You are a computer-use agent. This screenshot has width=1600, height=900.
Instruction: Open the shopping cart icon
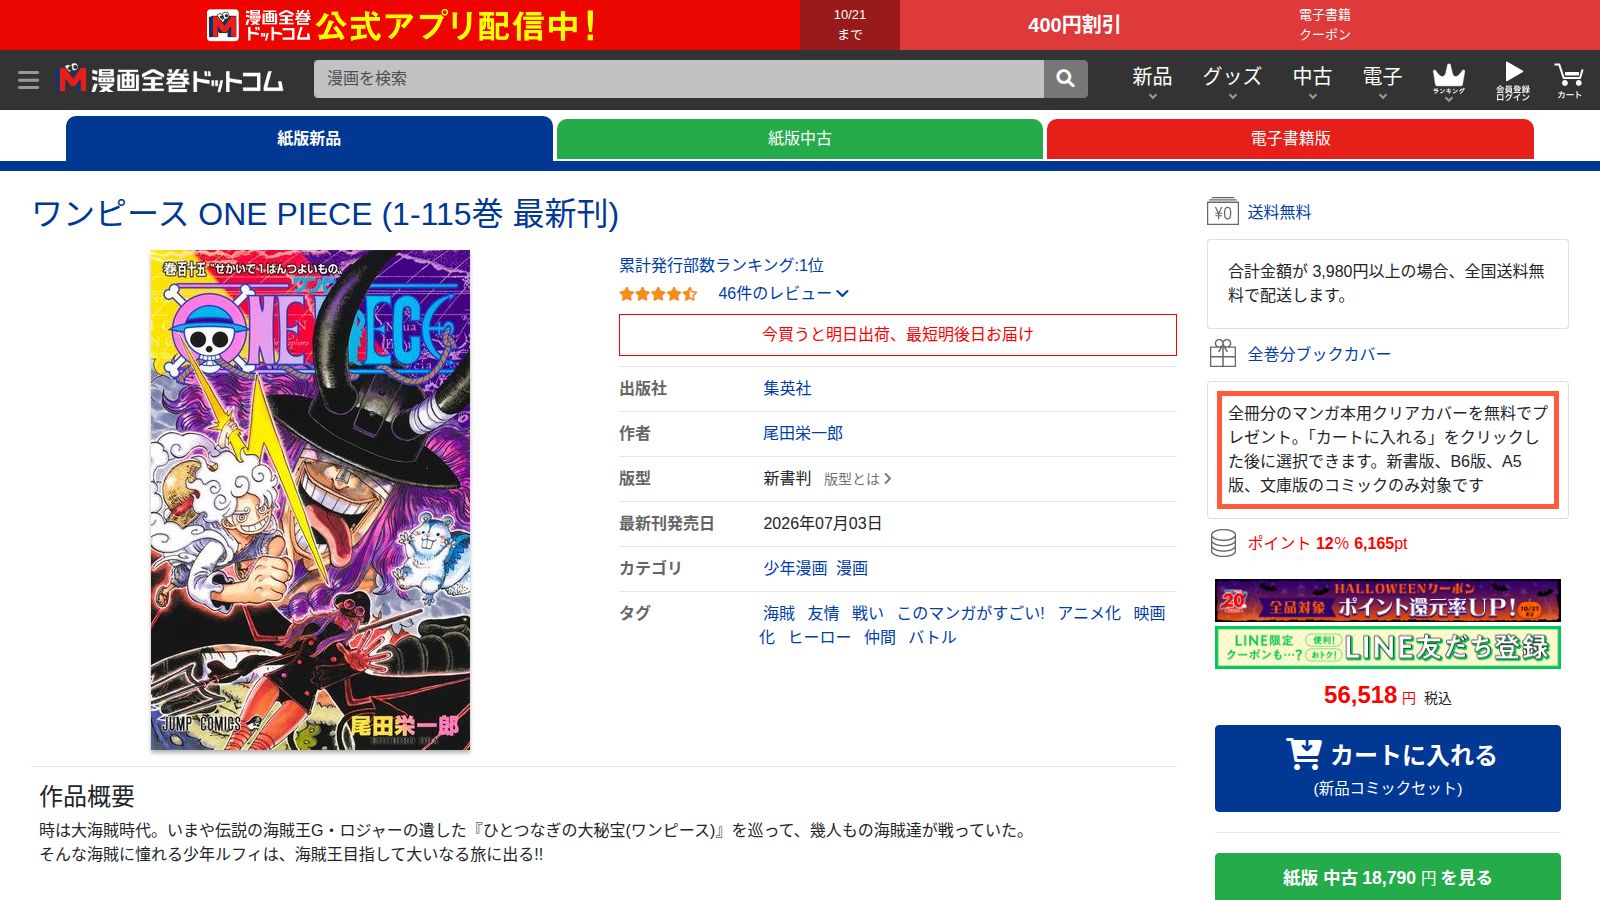click(1569, 80)
